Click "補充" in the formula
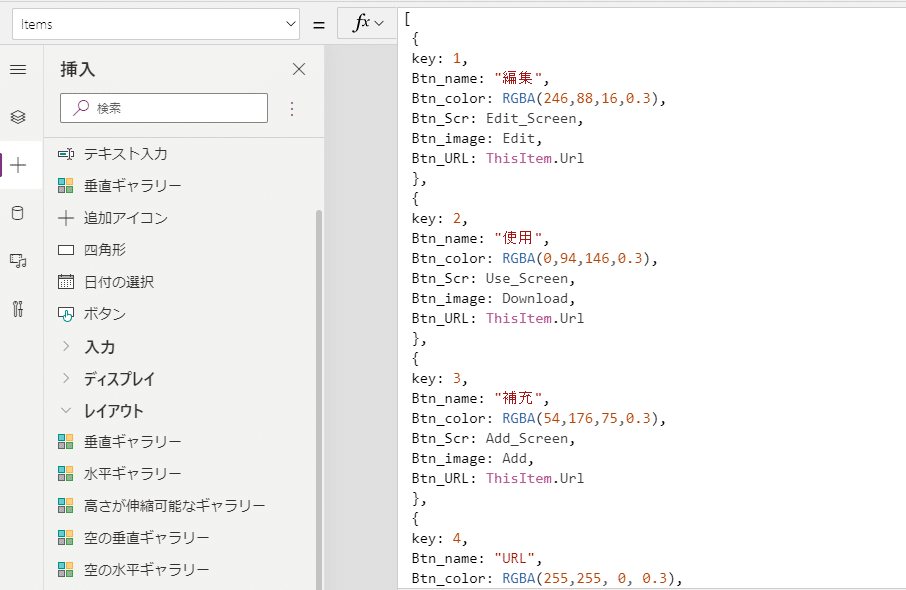906x590 pixels. click(x=518, y=398)
